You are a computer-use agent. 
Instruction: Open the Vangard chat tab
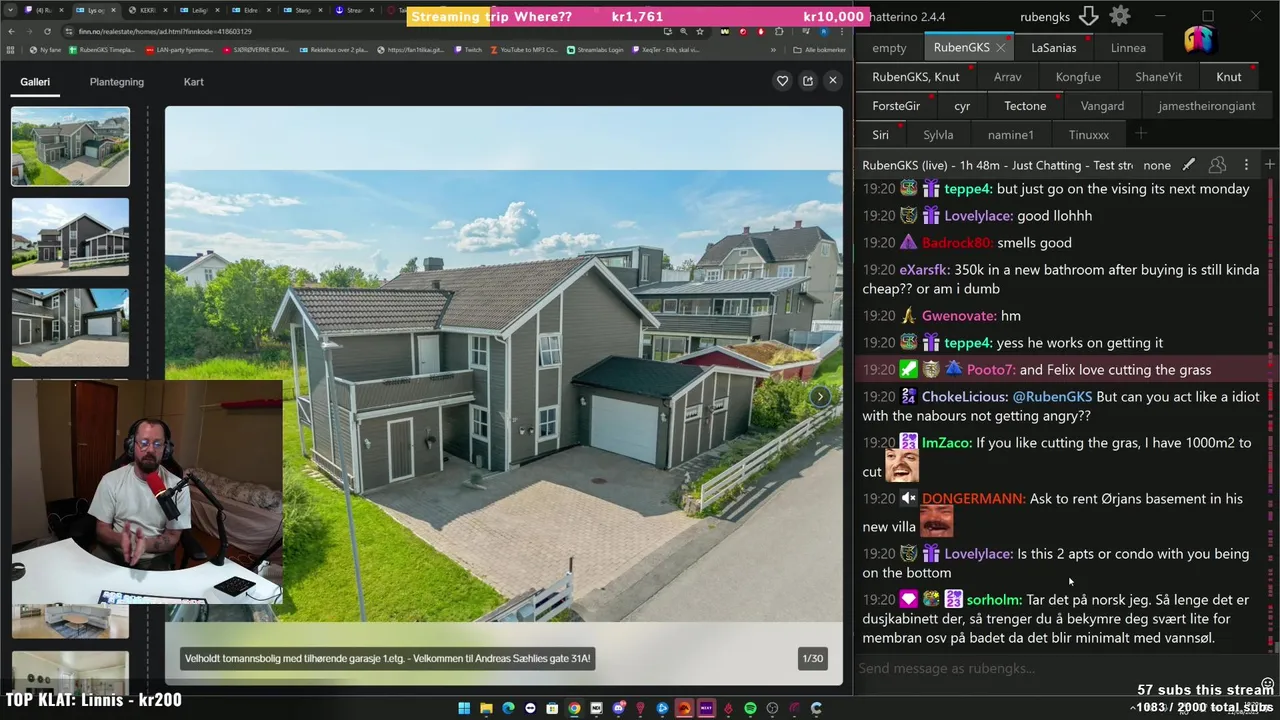(x=1102, y=106)
